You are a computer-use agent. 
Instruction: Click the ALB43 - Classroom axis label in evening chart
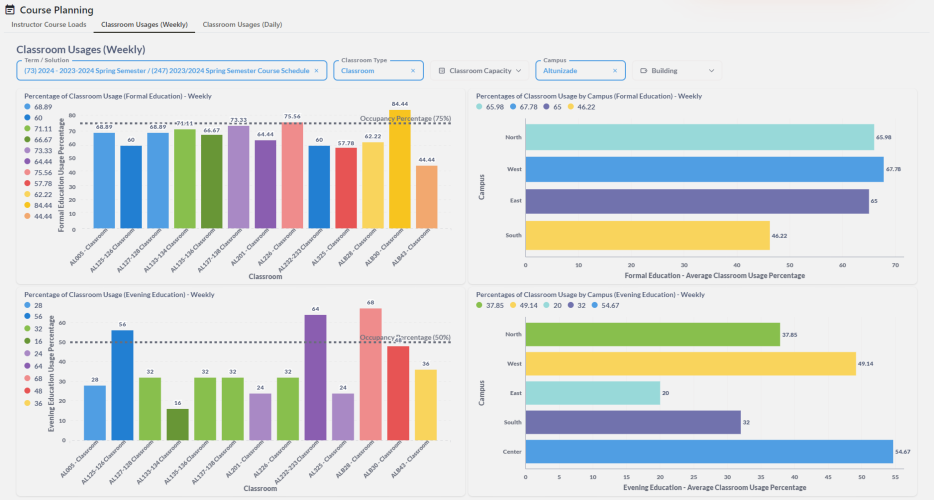coord(411,459)
